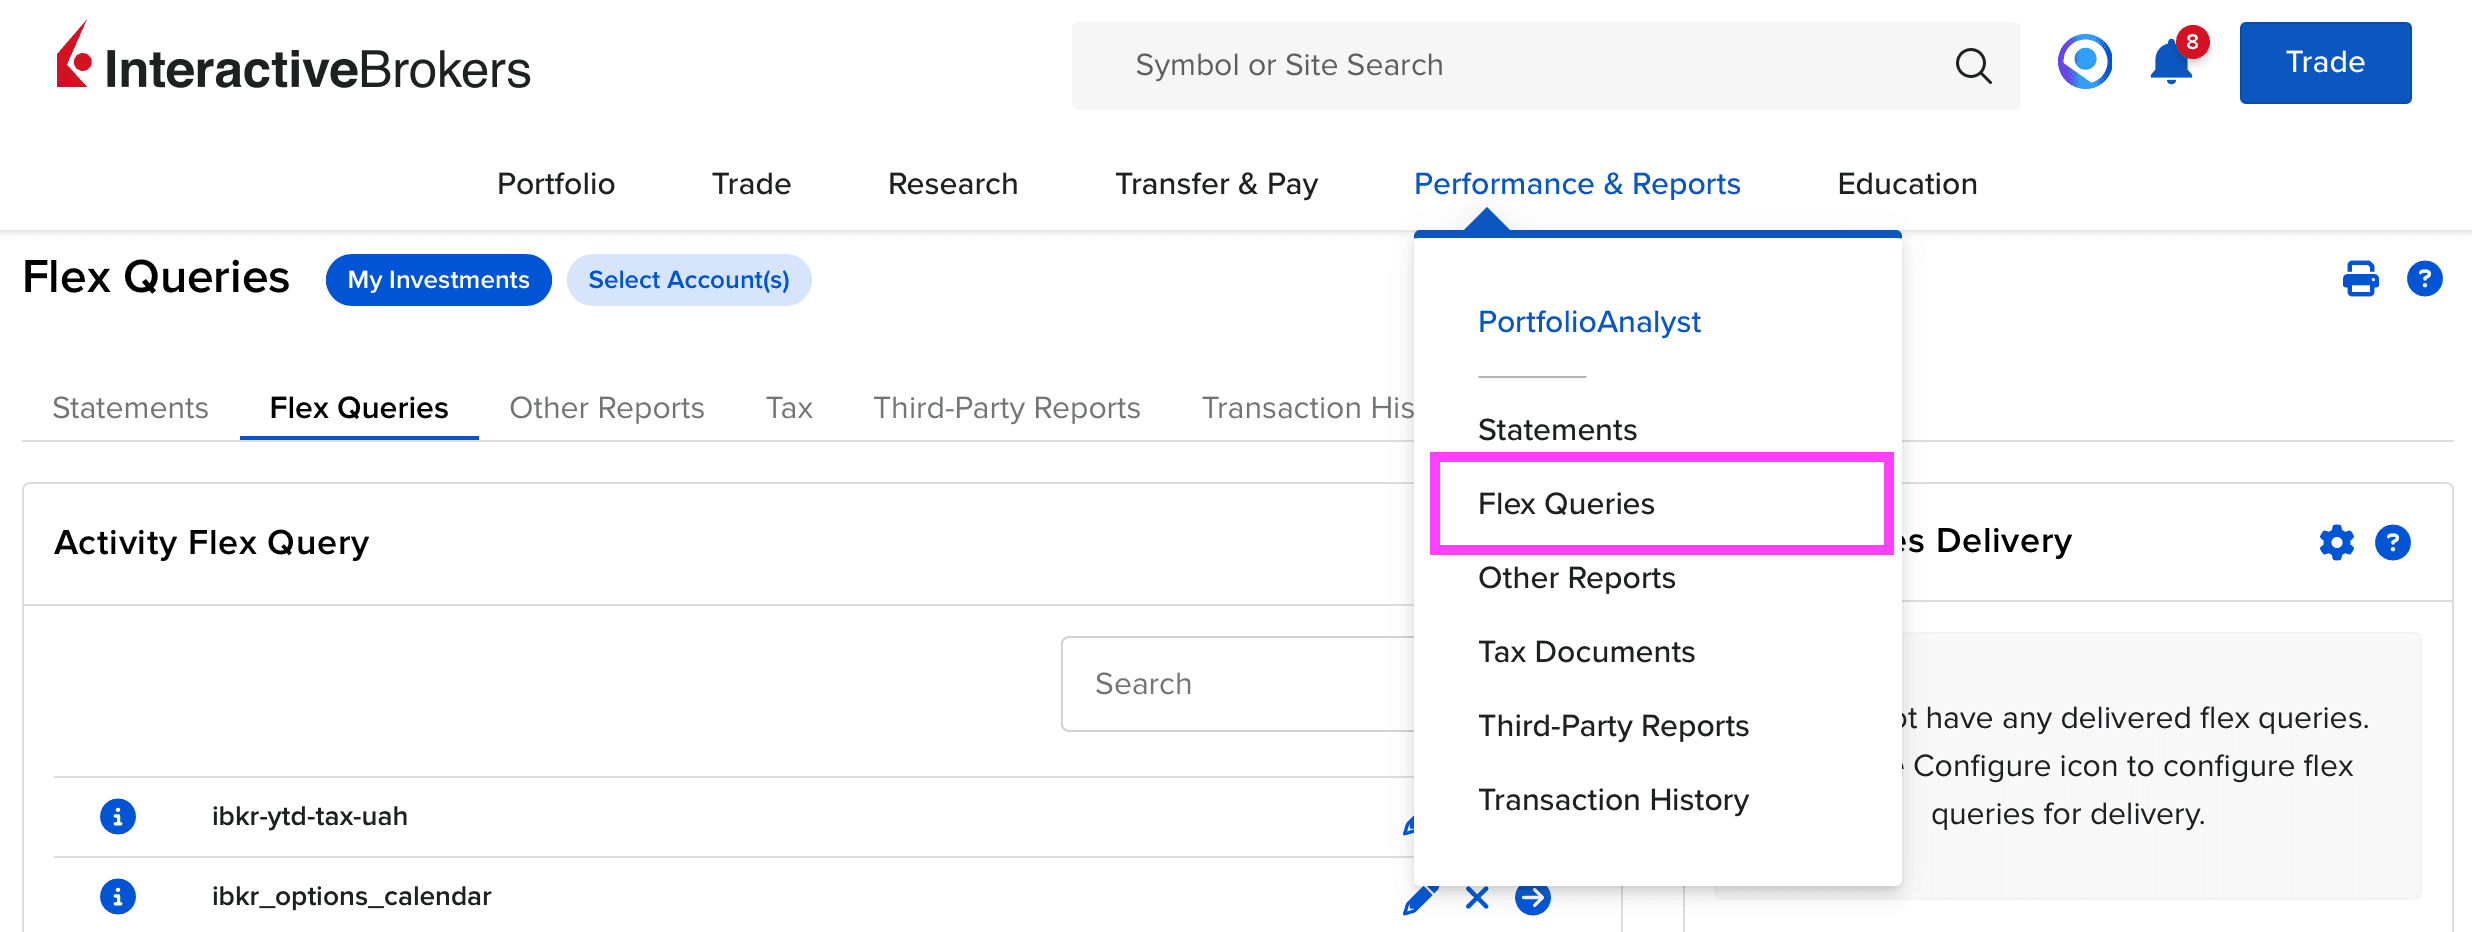
Task: Switch to the Flex Queries tab
Action: (359, 408)
